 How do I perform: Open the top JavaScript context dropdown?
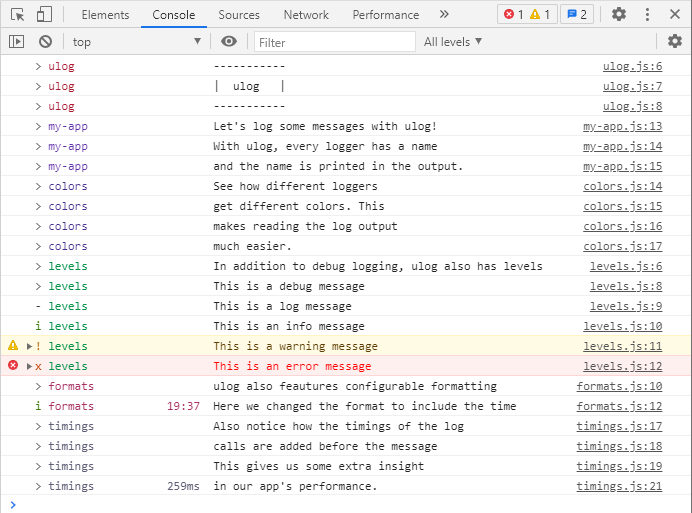click(x=137, y=42)
